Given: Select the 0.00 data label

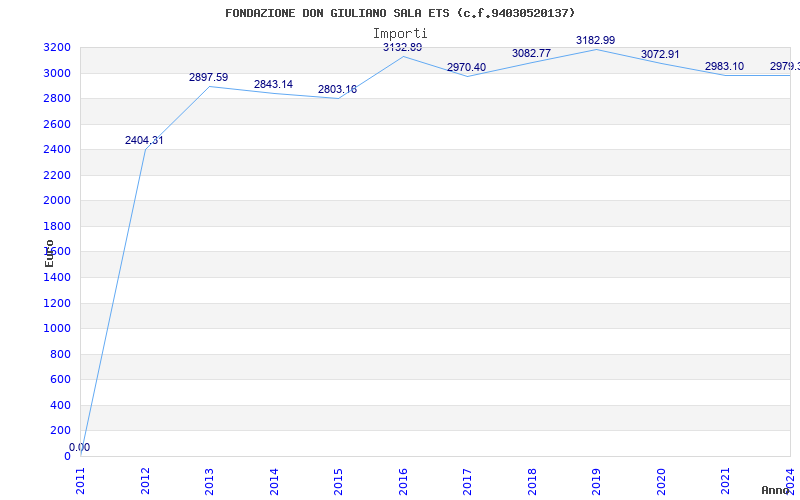Looking at the screenshot, I should point(80,447).
